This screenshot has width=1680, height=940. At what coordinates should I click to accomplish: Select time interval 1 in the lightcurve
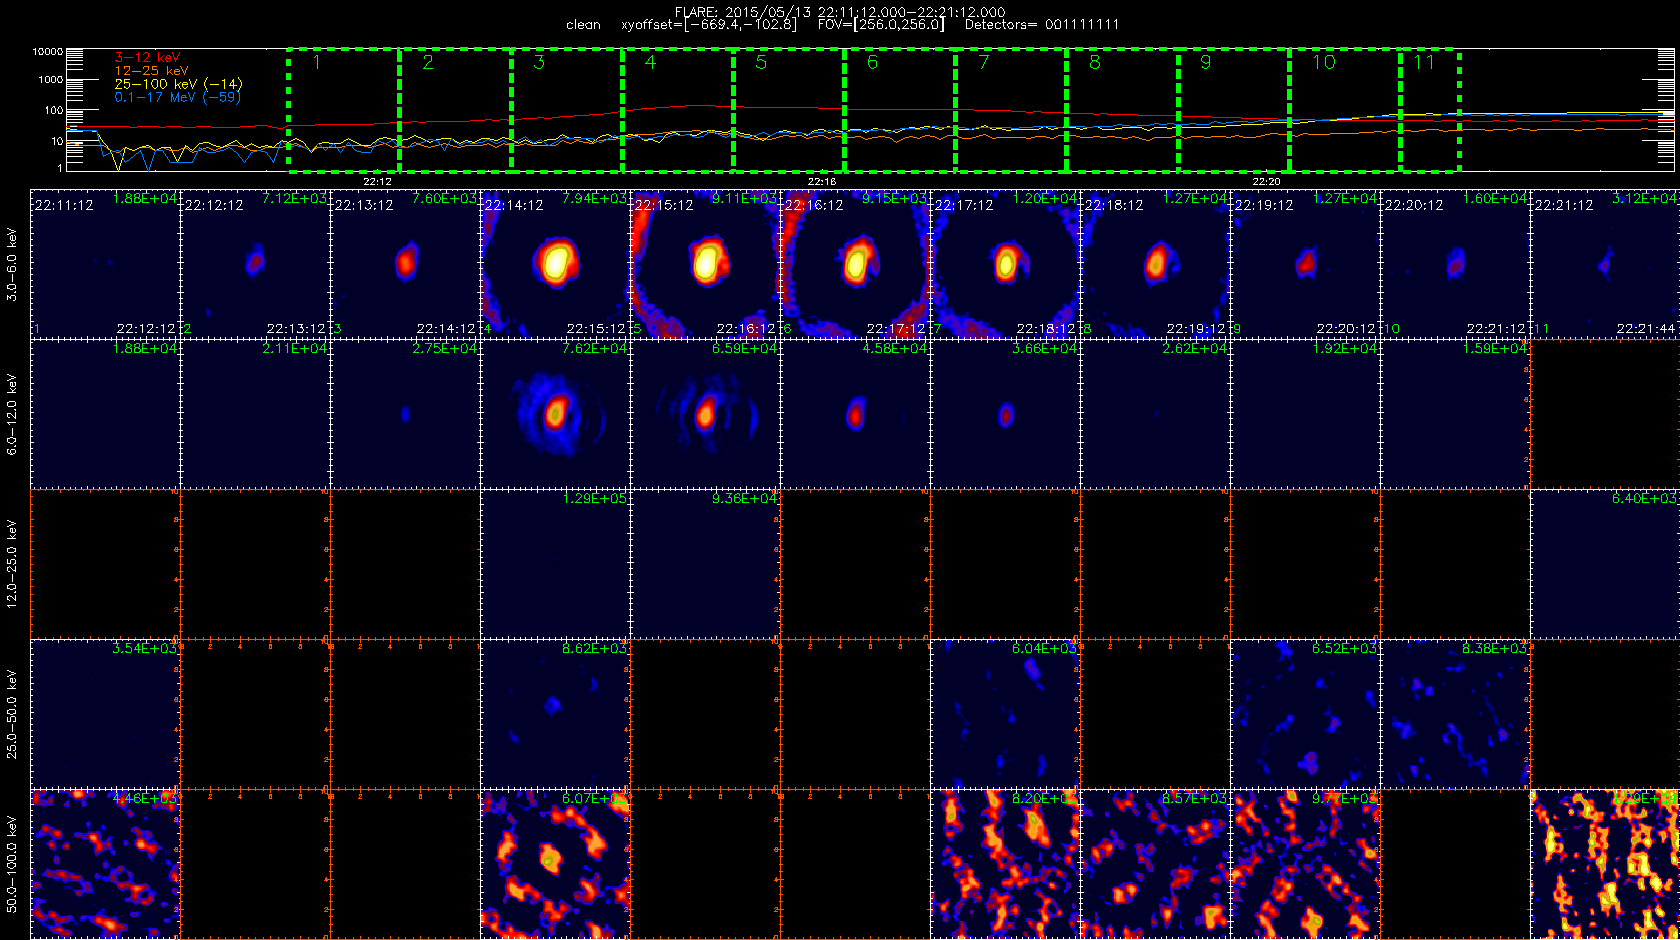(x=344, y=110)
